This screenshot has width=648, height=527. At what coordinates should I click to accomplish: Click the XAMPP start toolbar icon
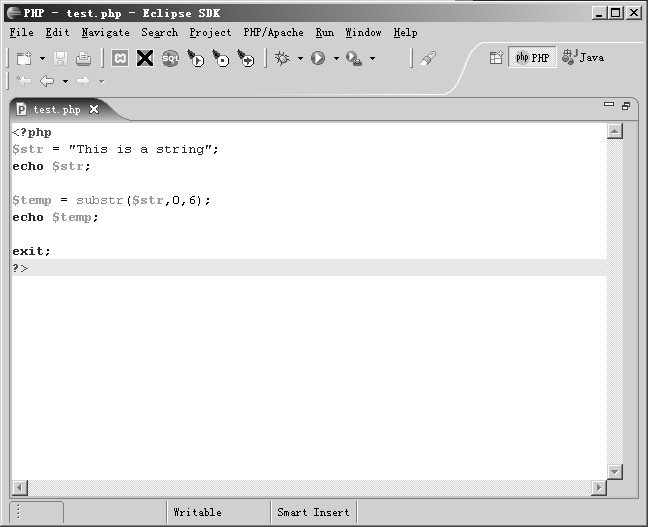[120, 58]
